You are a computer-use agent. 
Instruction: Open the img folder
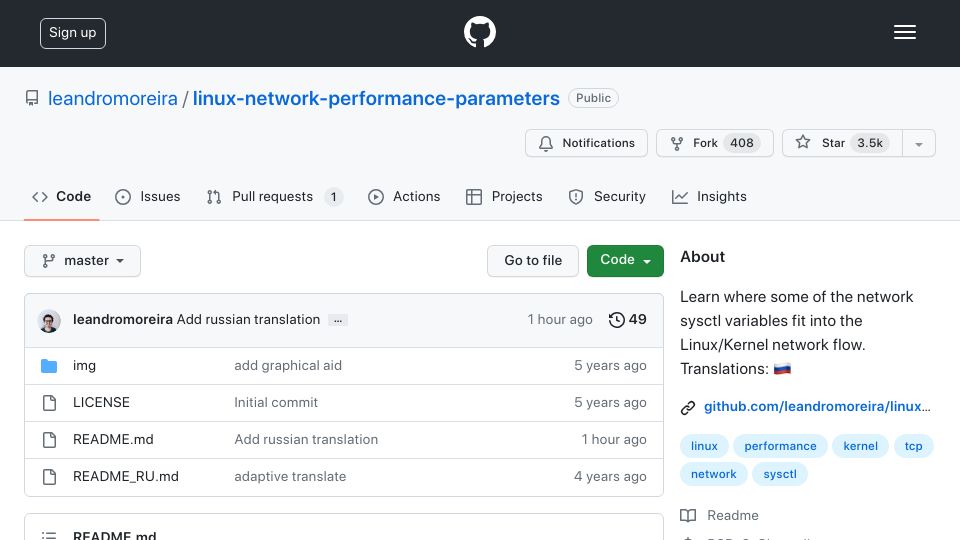click(x=84, y=366)
